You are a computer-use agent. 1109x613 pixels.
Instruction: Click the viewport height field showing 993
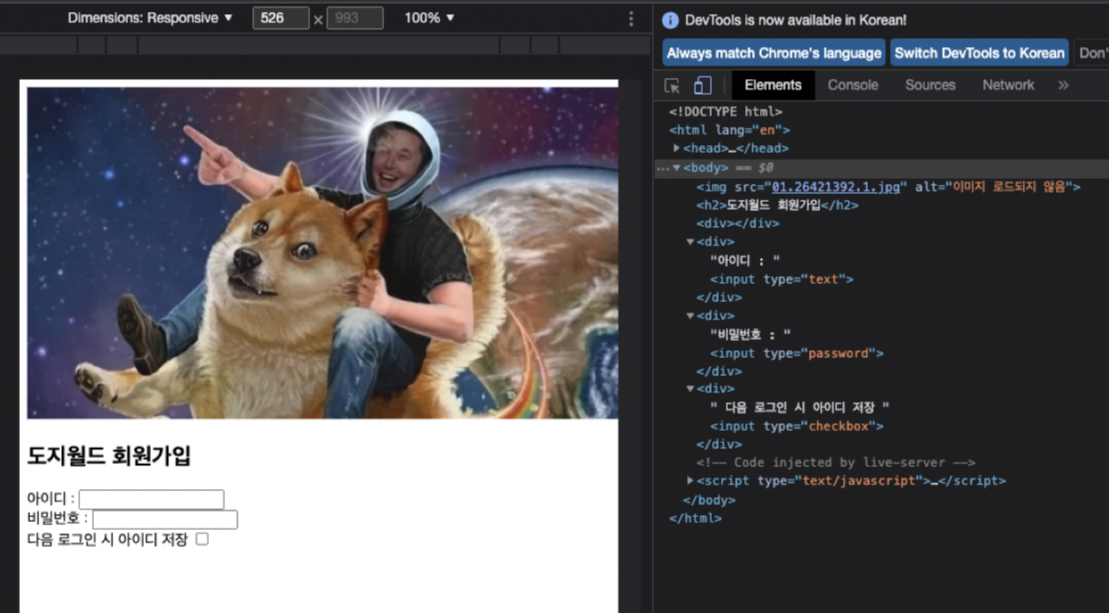[355, 18]
